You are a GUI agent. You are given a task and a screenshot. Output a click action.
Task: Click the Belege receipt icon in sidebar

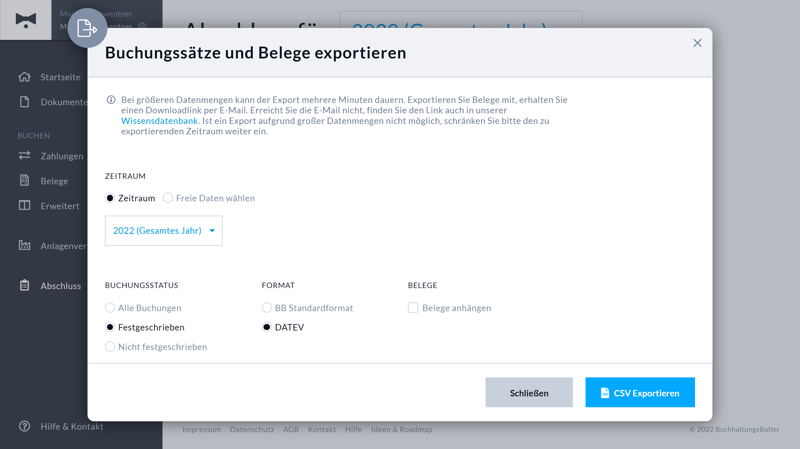25,181
